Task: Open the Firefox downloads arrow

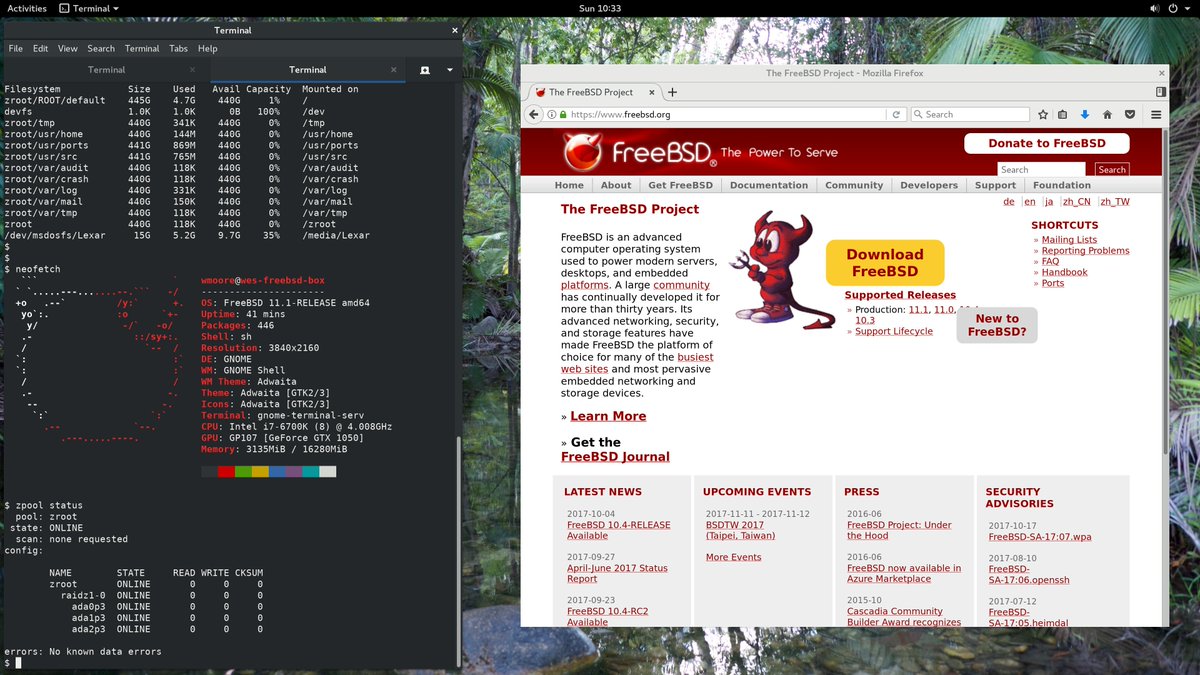Action: click(1085, 114)
